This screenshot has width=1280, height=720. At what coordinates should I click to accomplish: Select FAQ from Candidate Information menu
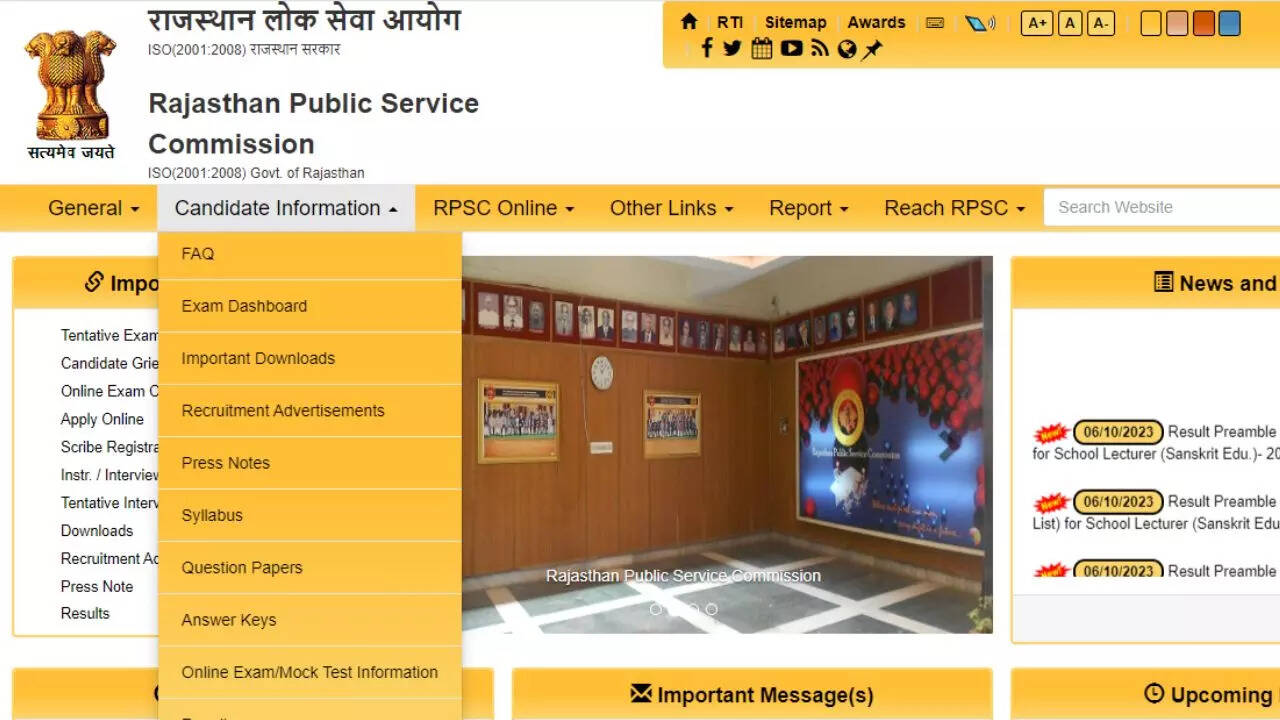click(x=197, y=254)
